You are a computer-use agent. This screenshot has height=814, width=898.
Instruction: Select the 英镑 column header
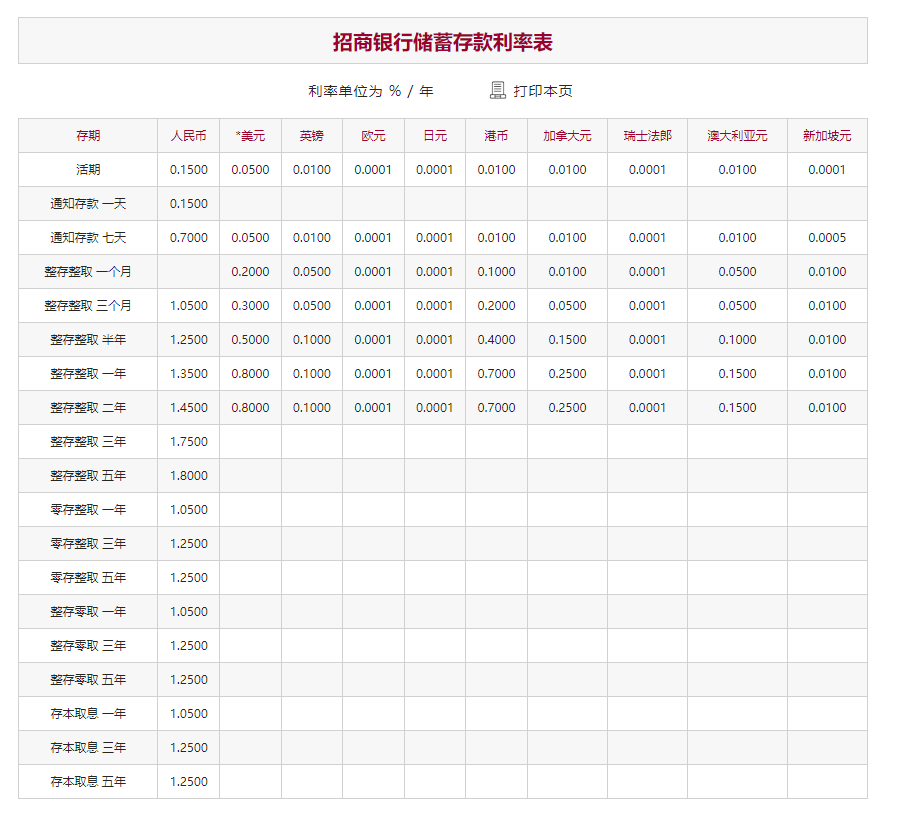(312, 136)
